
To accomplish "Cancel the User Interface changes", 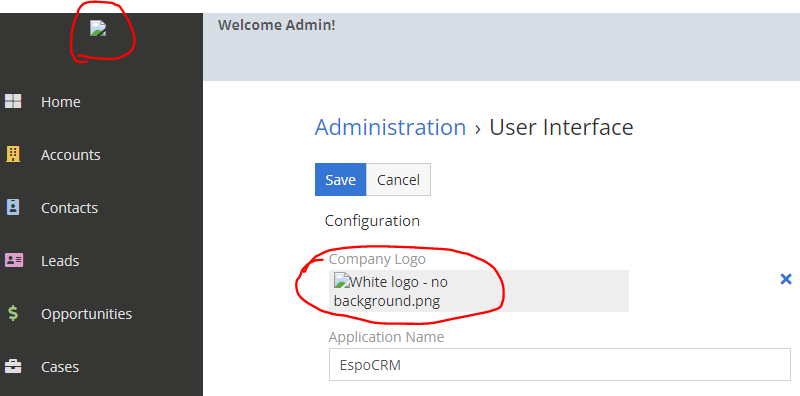I will (x=398, y=180).
